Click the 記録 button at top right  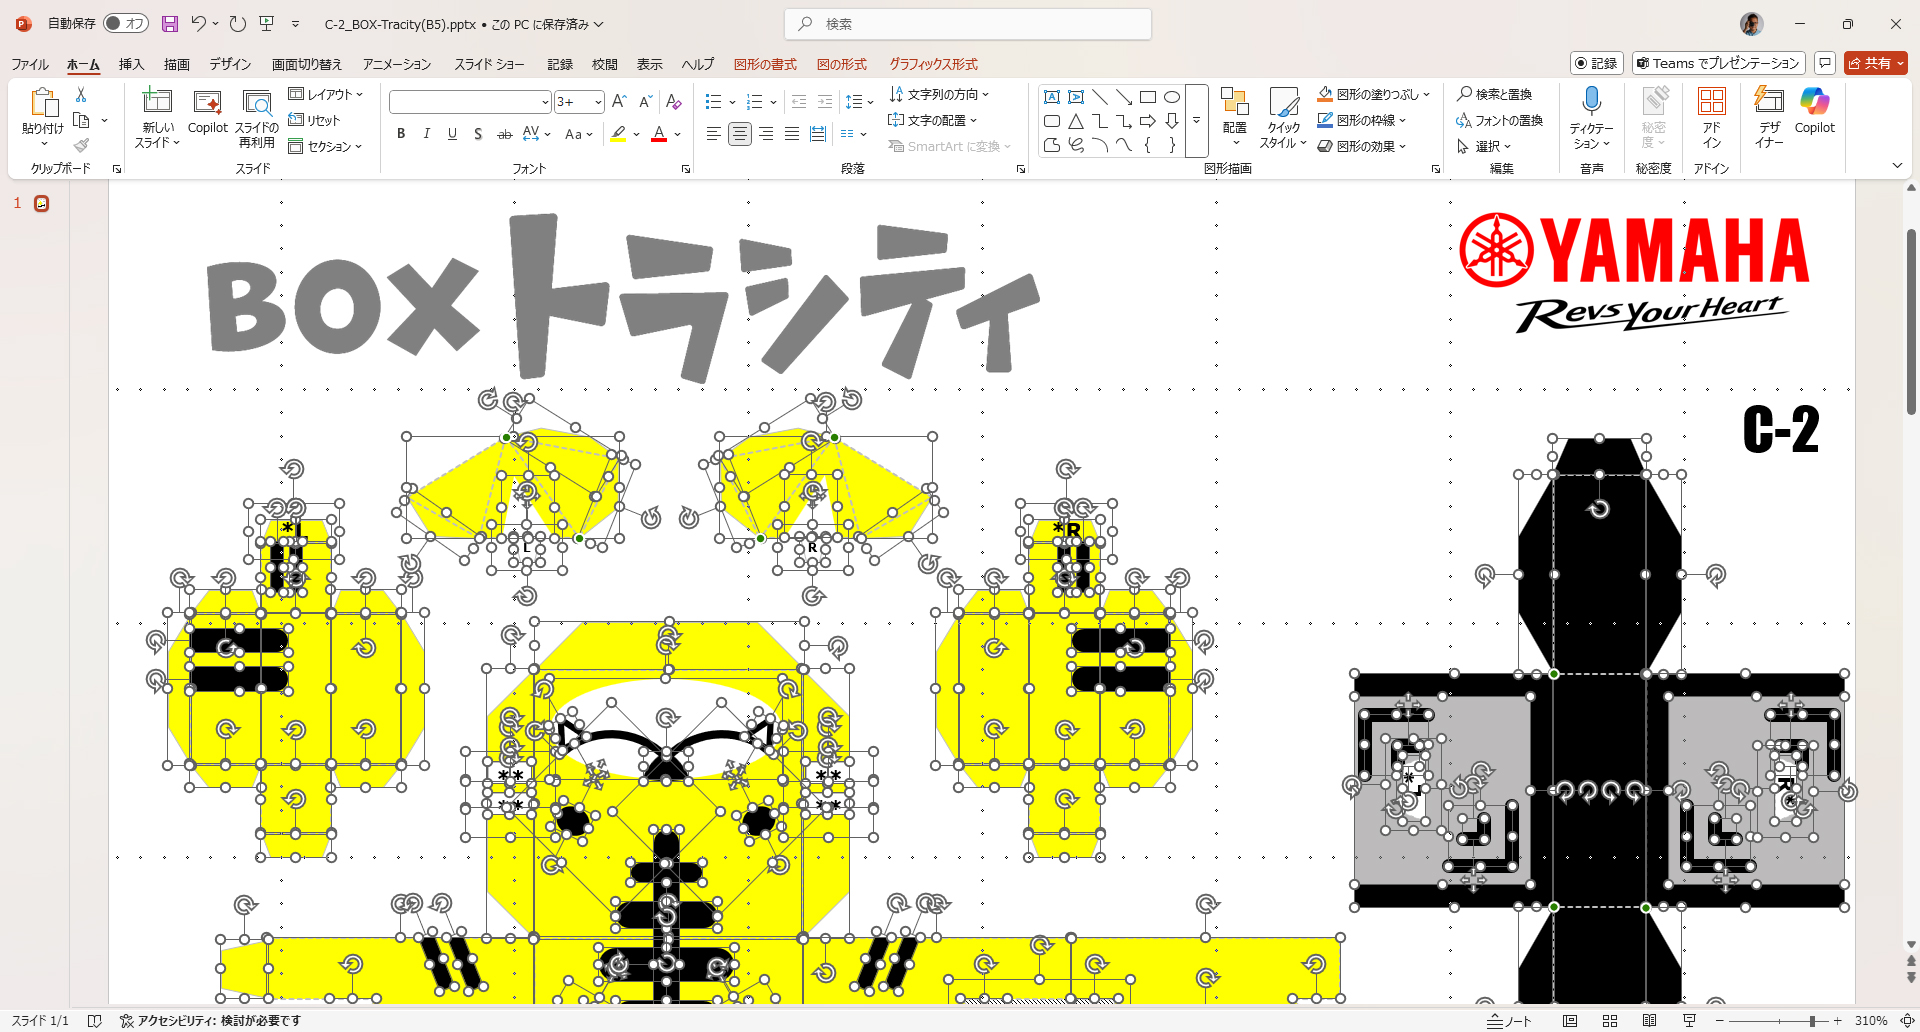click(1596, 63)
